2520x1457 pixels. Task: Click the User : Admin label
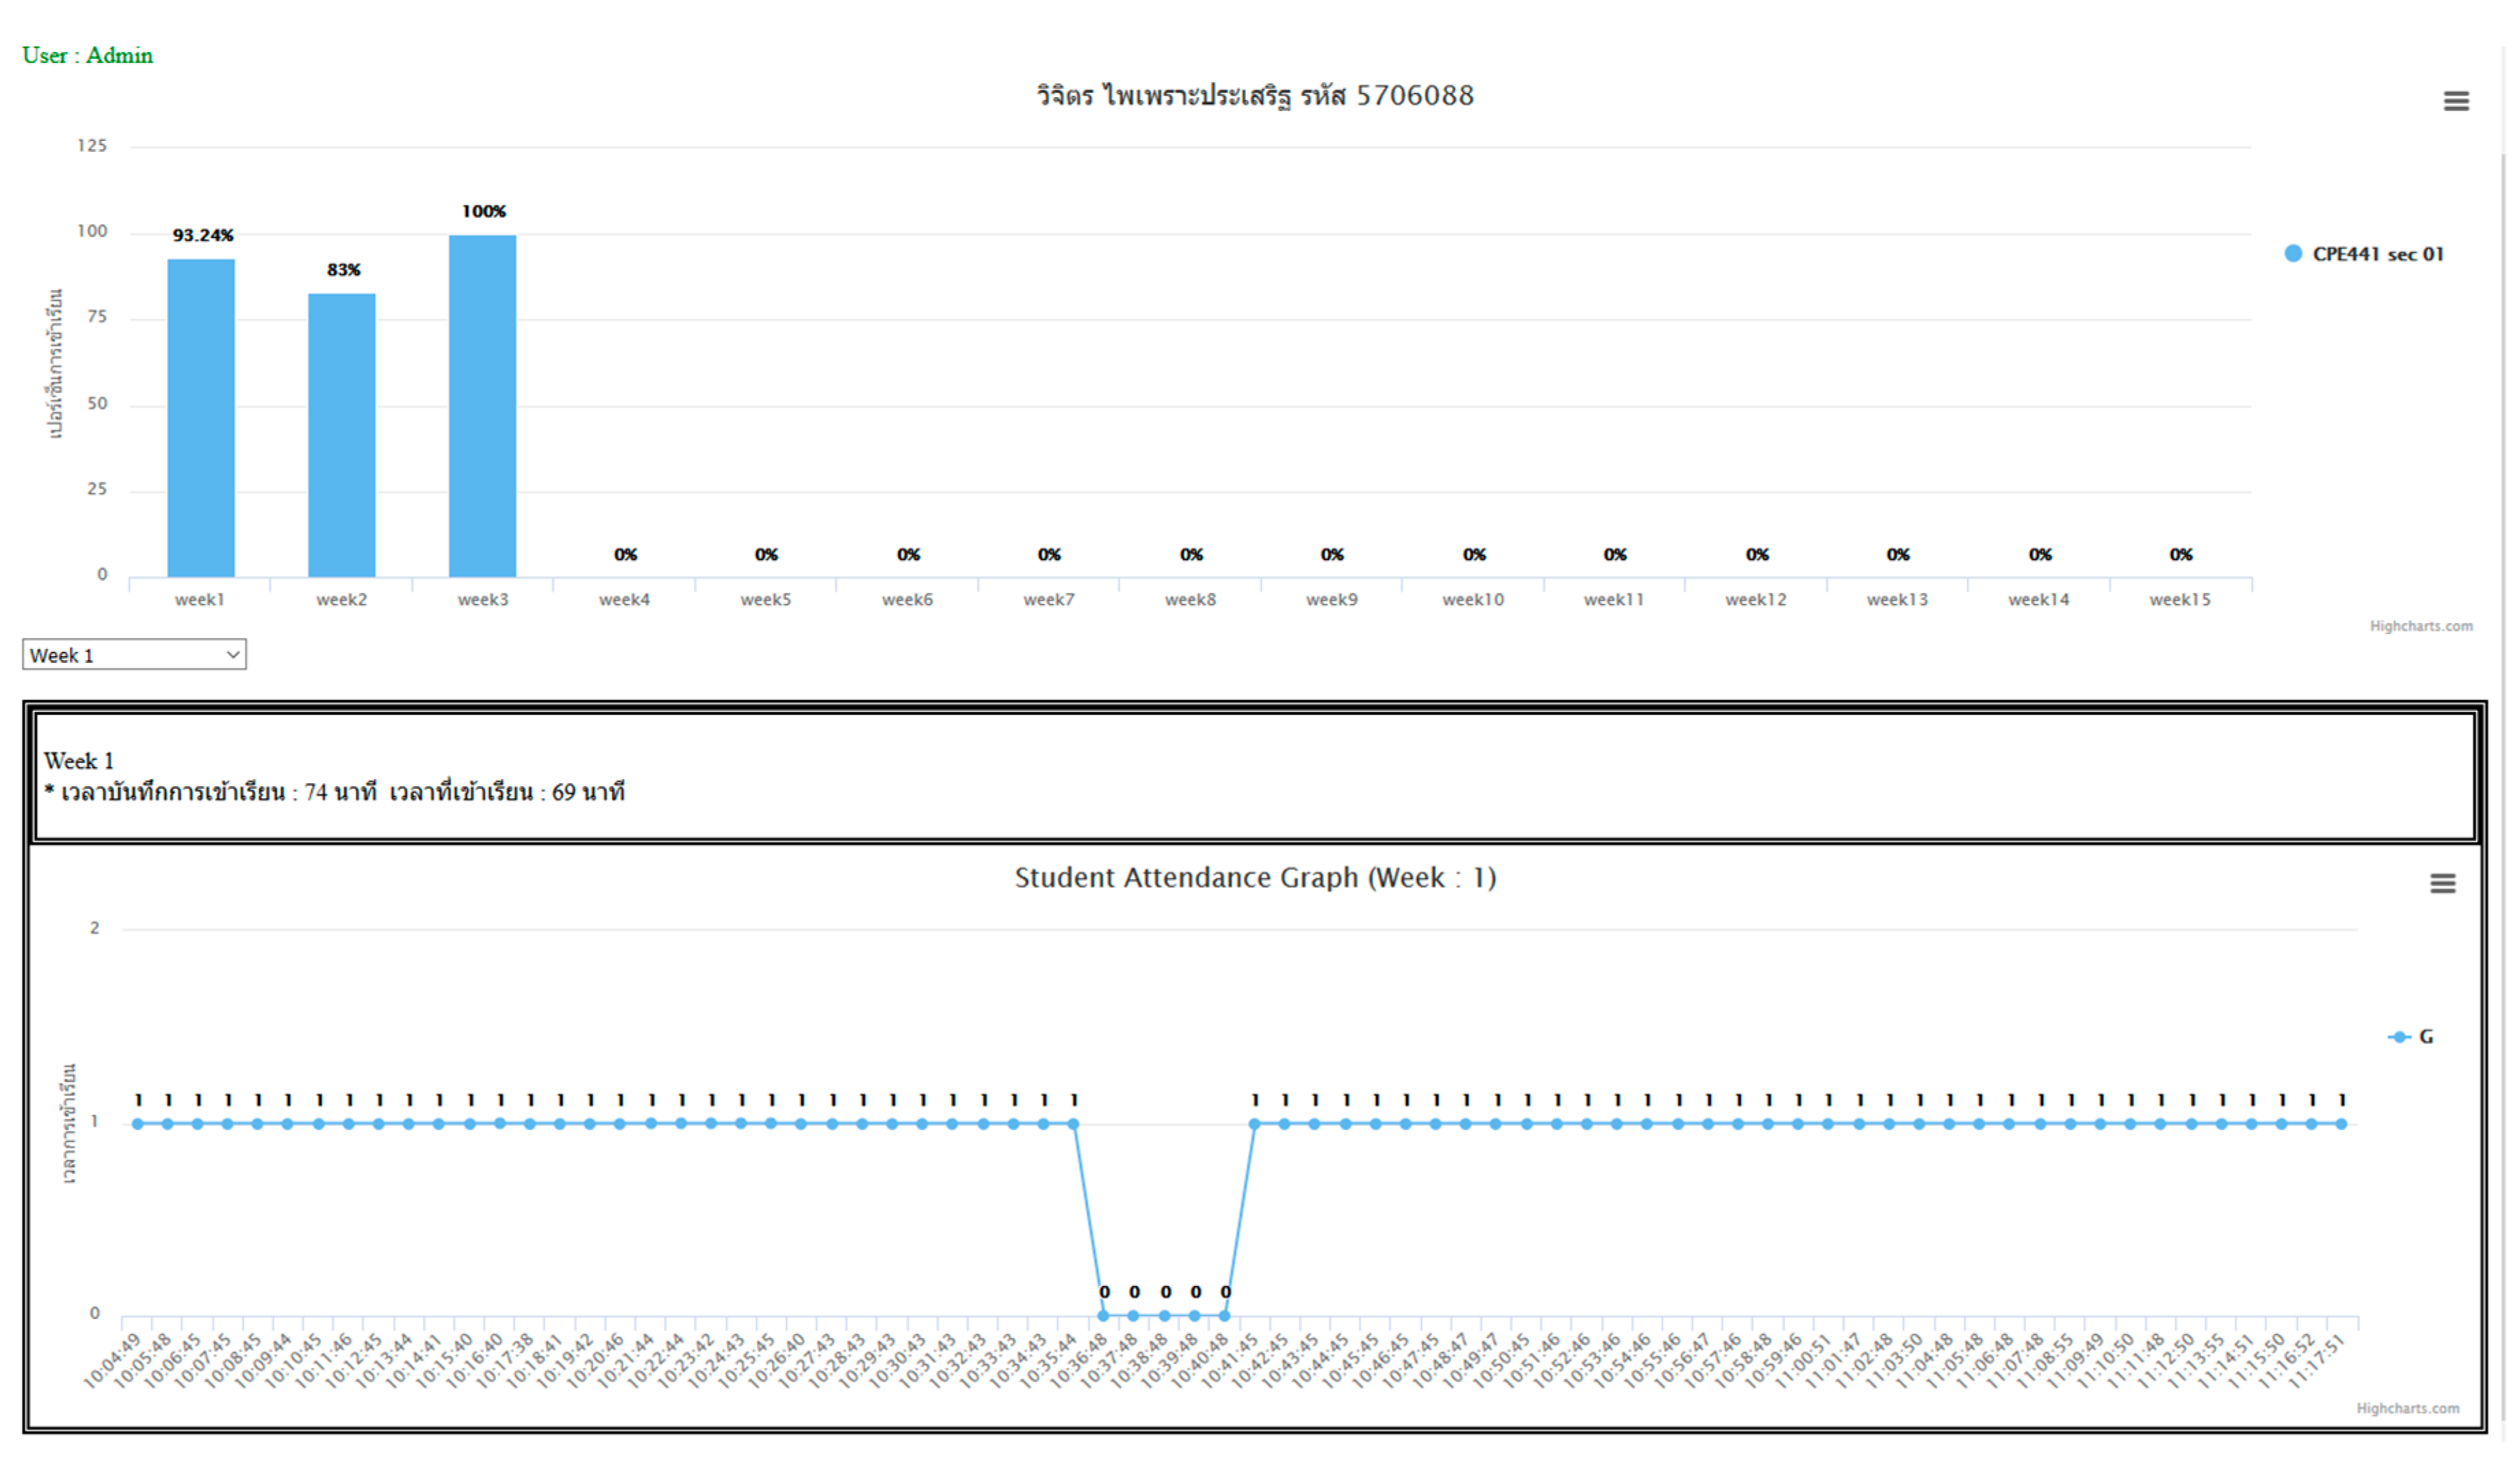pos(88,56)
